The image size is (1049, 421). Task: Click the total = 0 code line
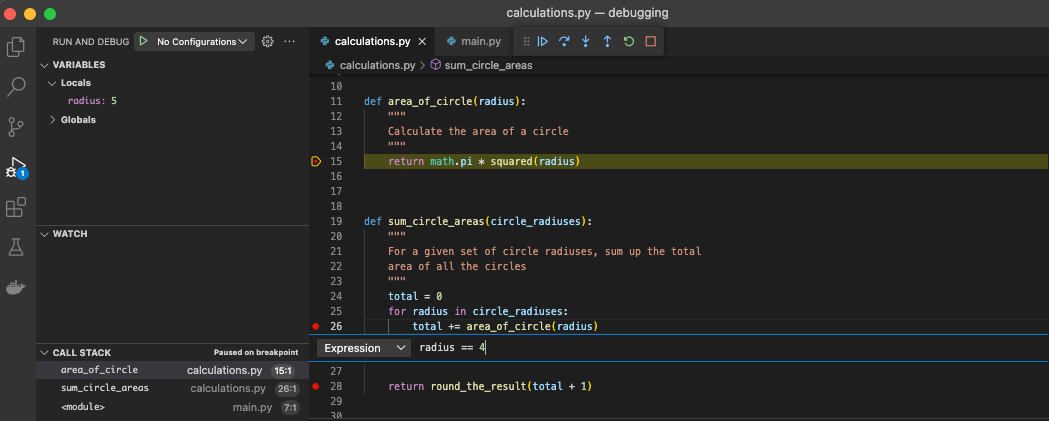415,297
